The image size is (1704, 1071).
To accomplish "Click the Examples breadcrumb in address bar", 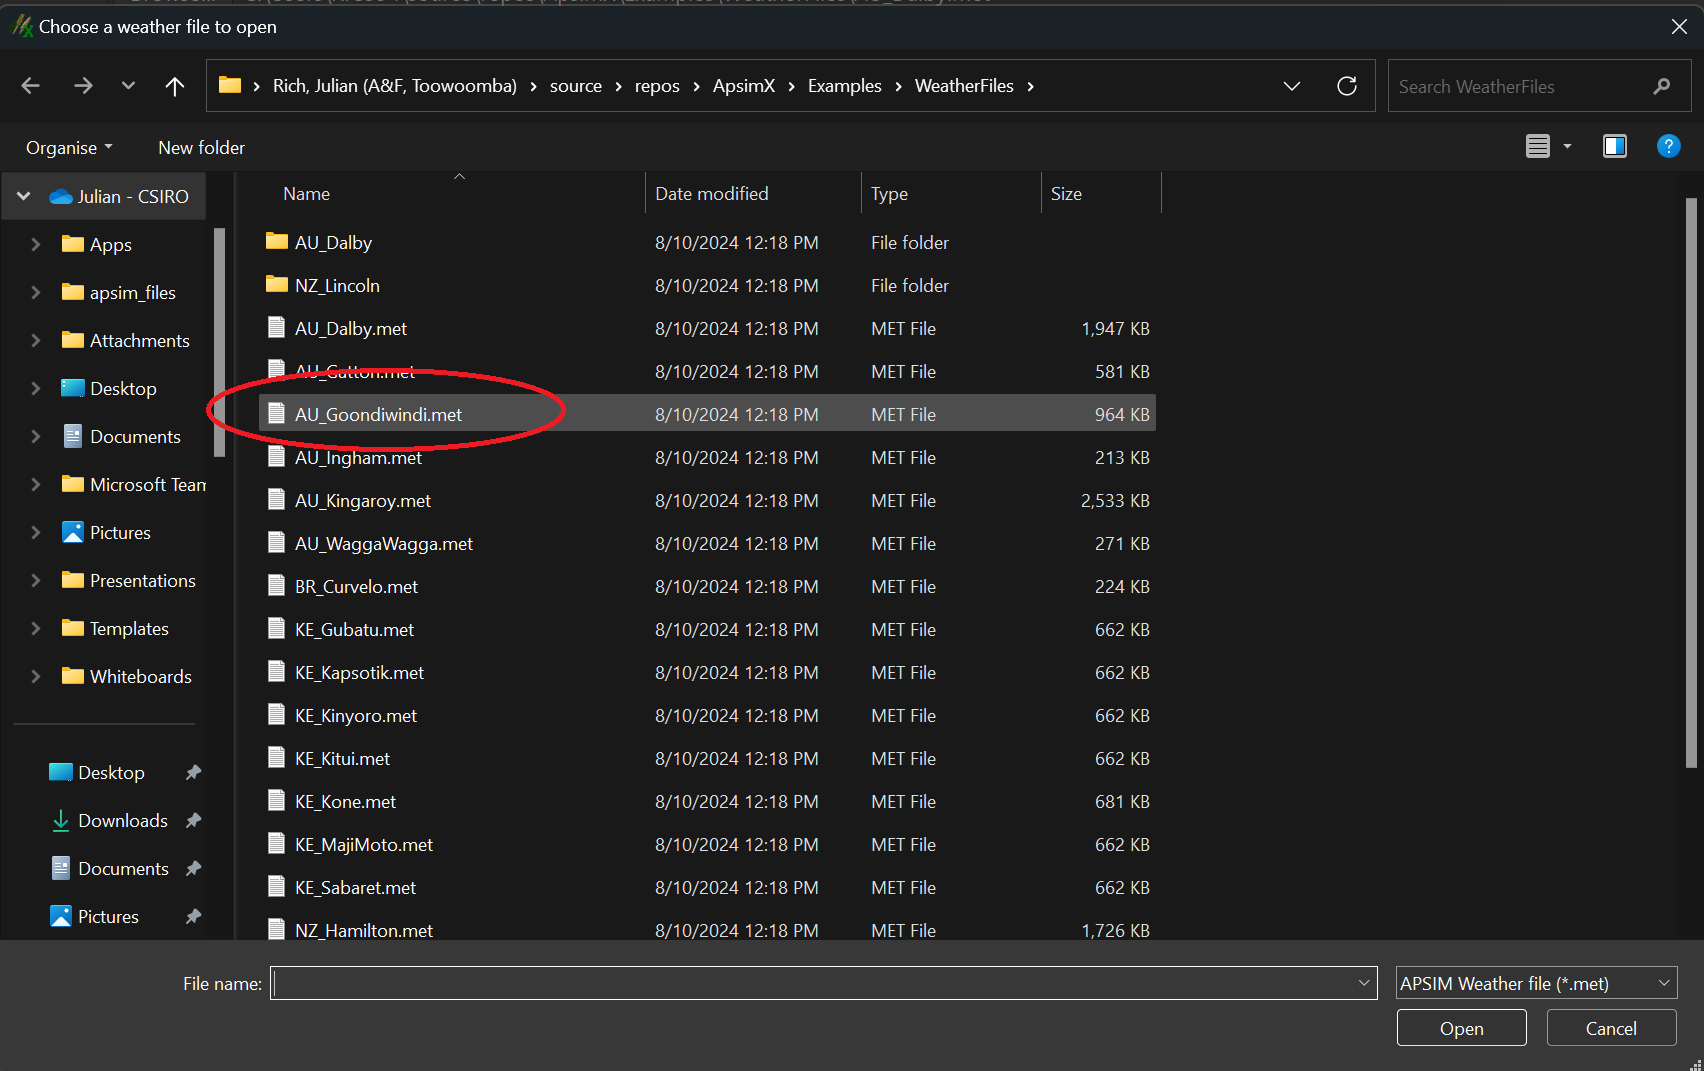I will (x=844, y=86).
